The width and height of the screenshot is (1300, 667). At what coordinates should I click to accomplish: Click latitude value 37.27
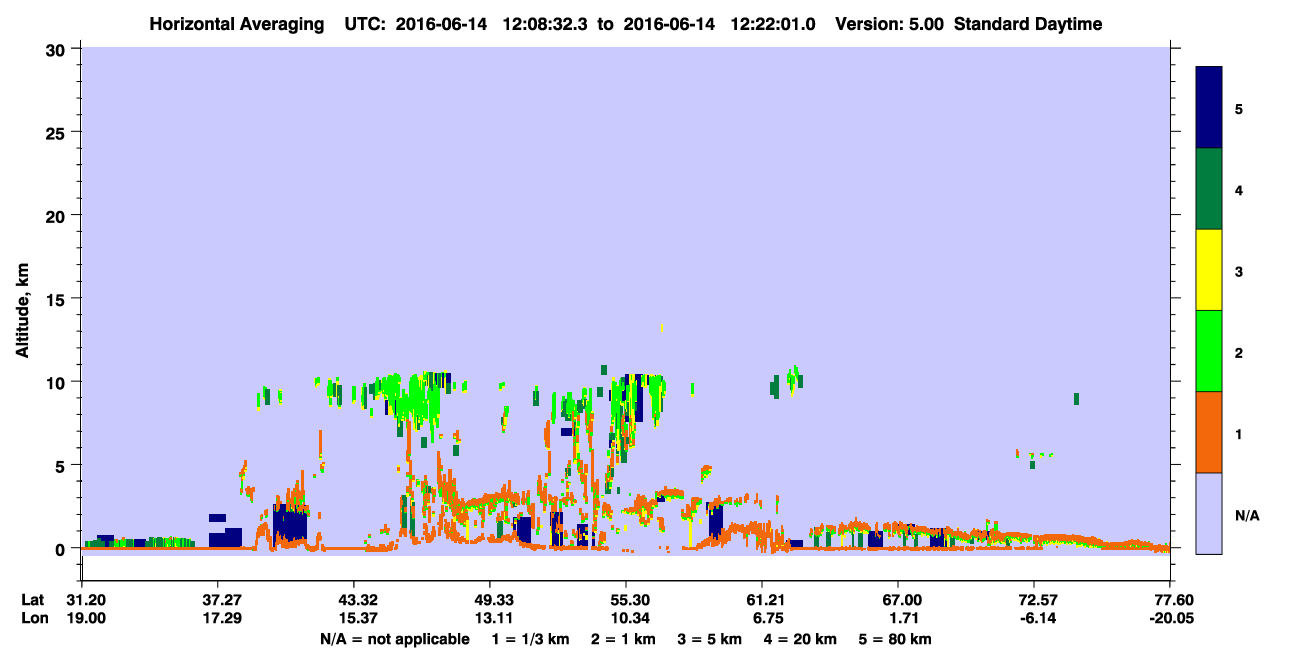218,600
